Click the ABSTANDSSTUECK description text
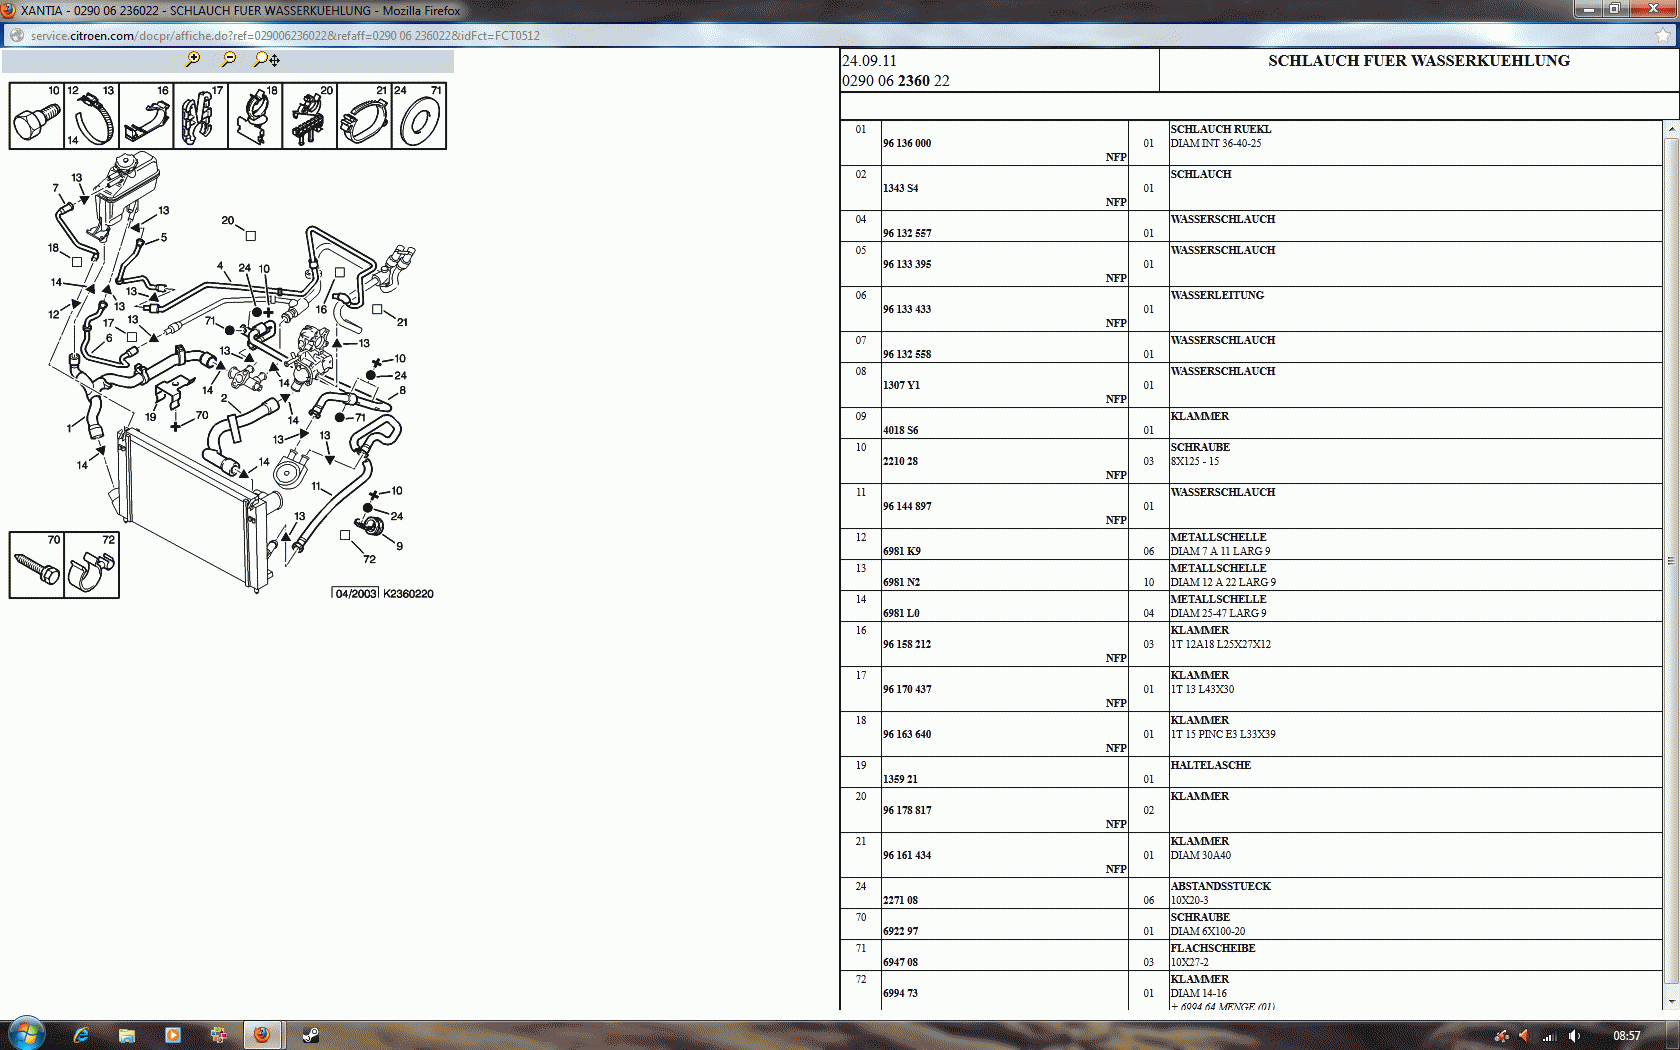 [x=1221, y=886]
